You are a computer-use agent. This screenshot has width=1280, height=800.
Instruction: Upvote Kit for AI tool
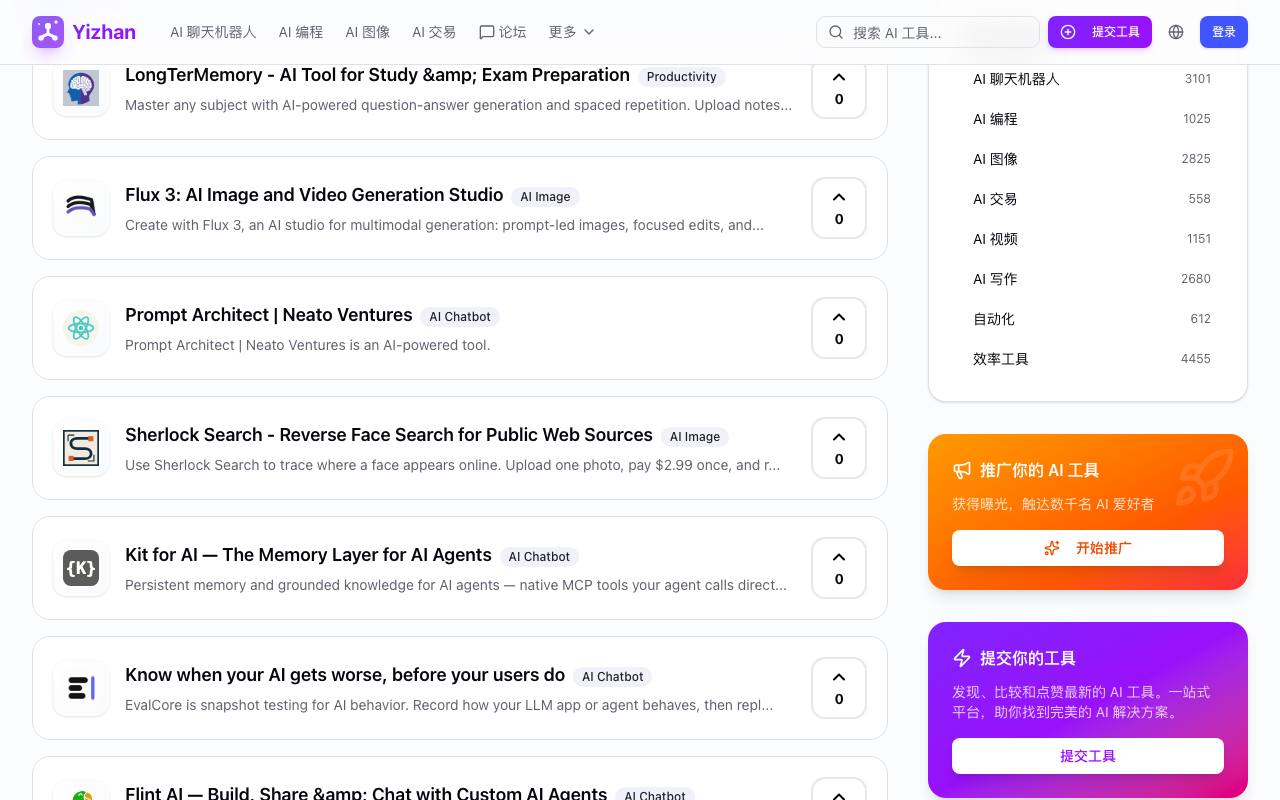839,568
